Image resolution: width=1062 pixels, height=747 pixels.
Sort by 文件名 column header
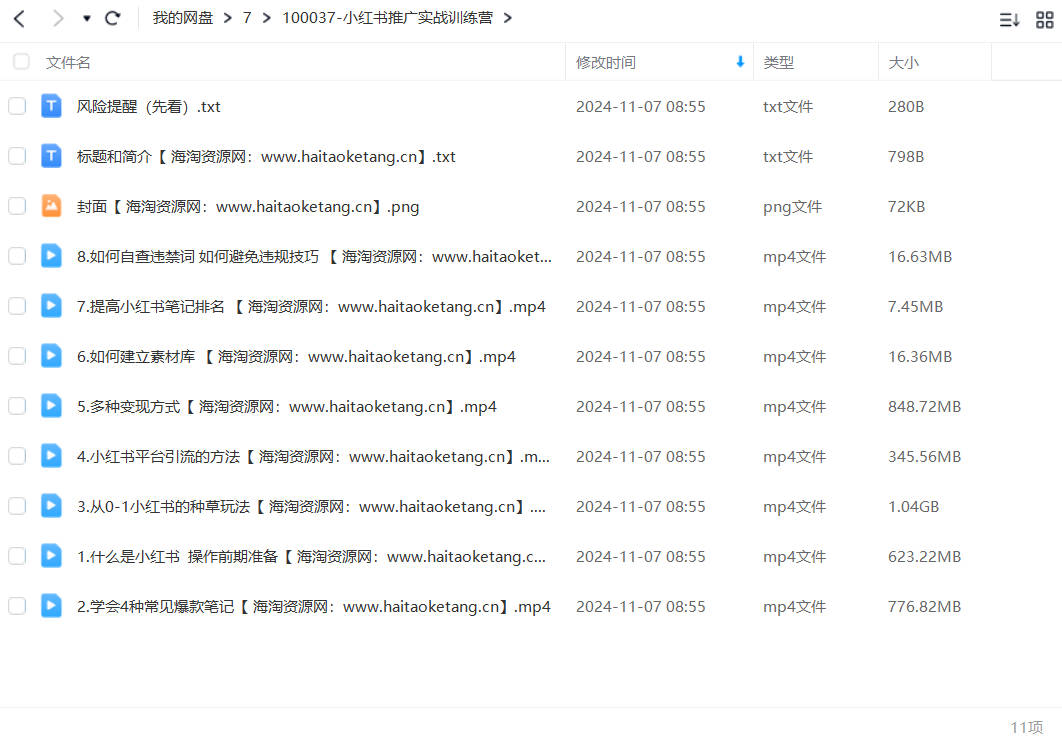68,62
